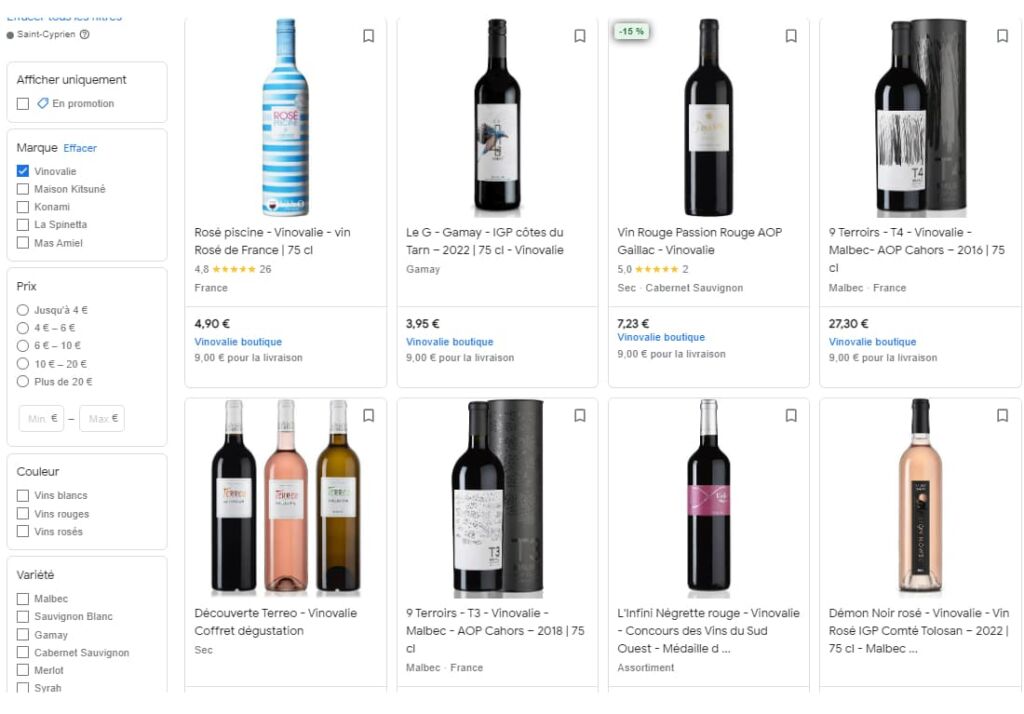Save the Démon Noir rosé wine
Screen dimensions: 1024x714
(1002, 416)
